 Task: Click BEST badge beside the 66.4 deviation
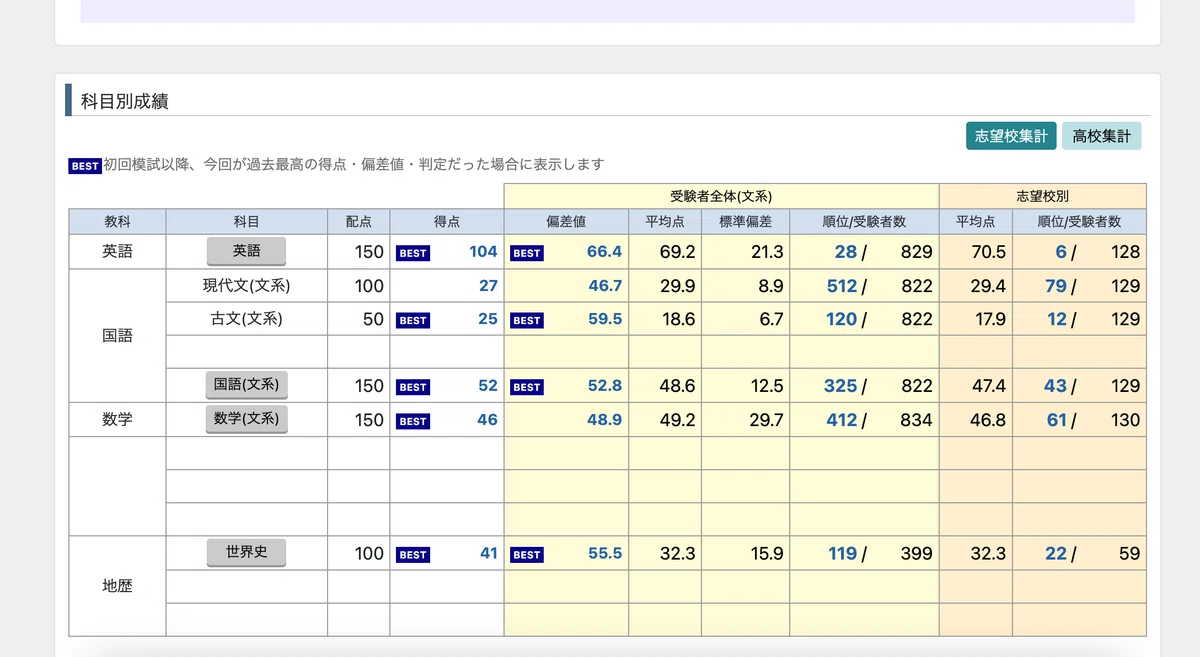527,253
